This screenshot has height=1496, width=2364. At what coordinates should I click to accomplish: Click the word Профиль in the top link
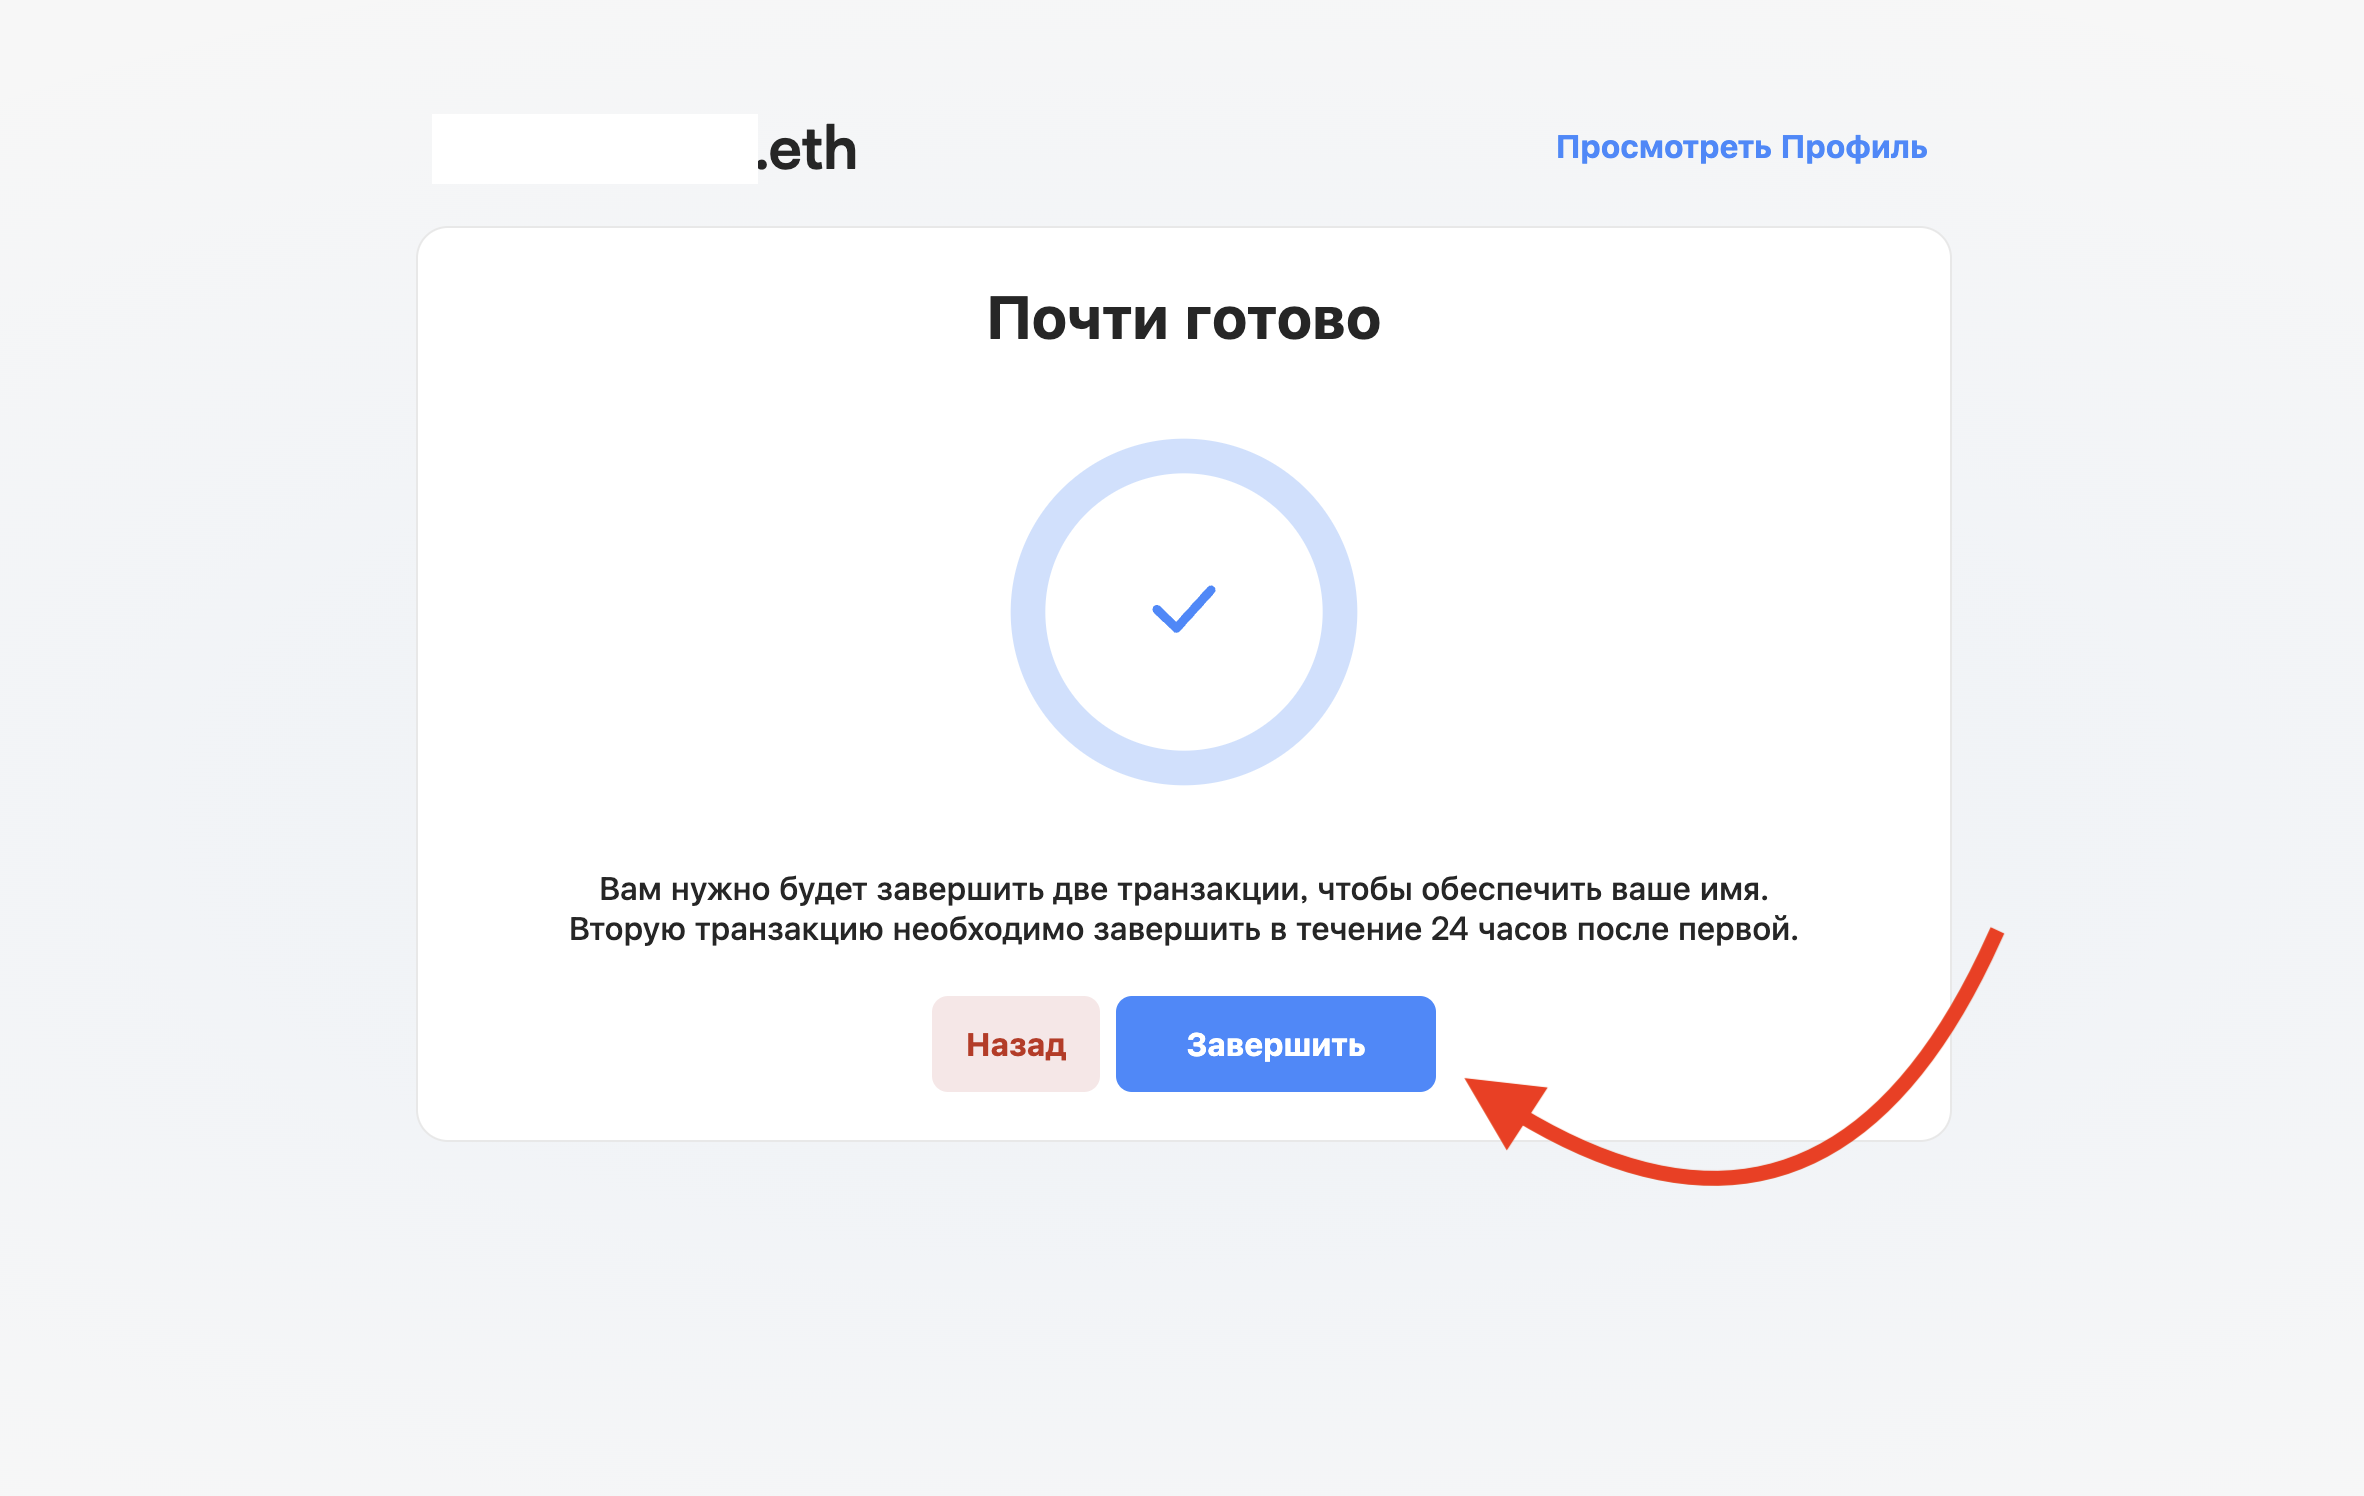click(x=1854, y=147)
